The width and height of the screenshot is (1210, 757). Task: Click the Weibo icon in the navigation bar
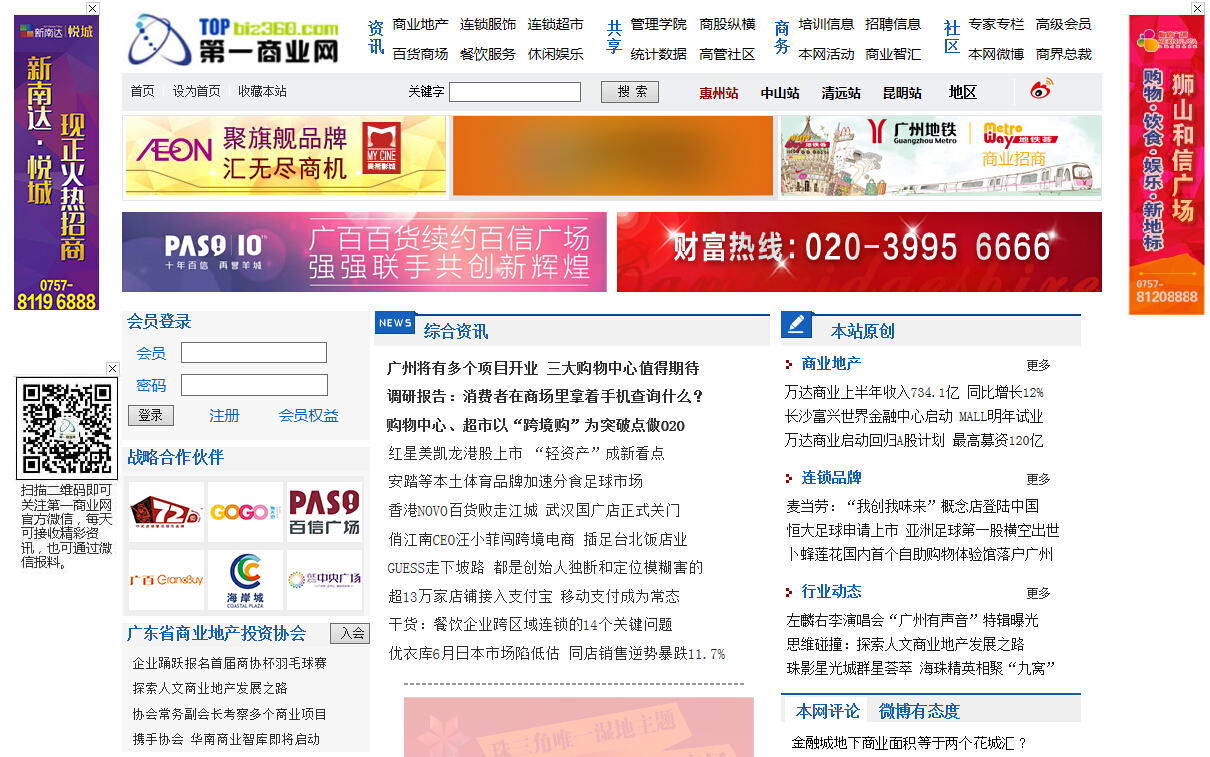click(x=1042, y=91)
